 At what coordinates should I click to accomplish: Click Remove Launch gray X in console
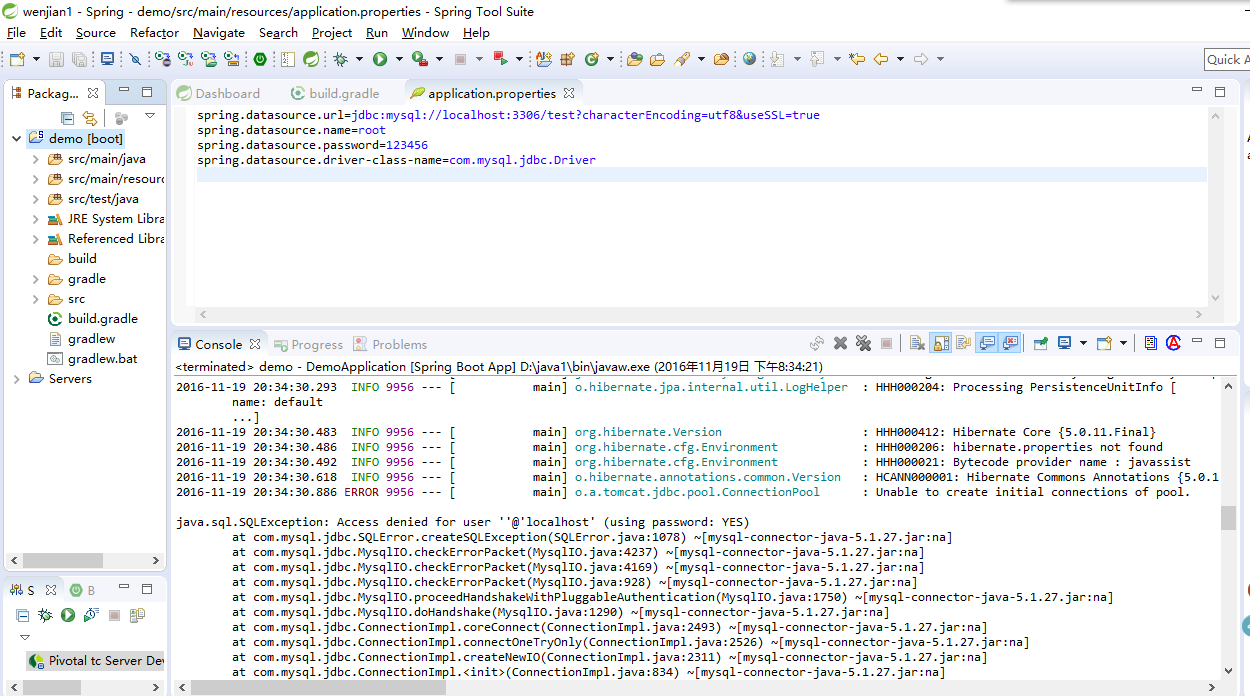841,343
